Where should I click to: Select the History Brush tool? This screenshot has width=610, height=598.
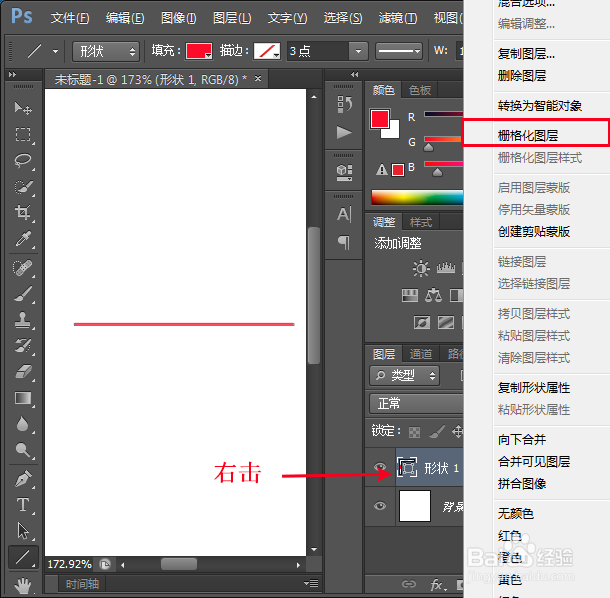point(23,346)
